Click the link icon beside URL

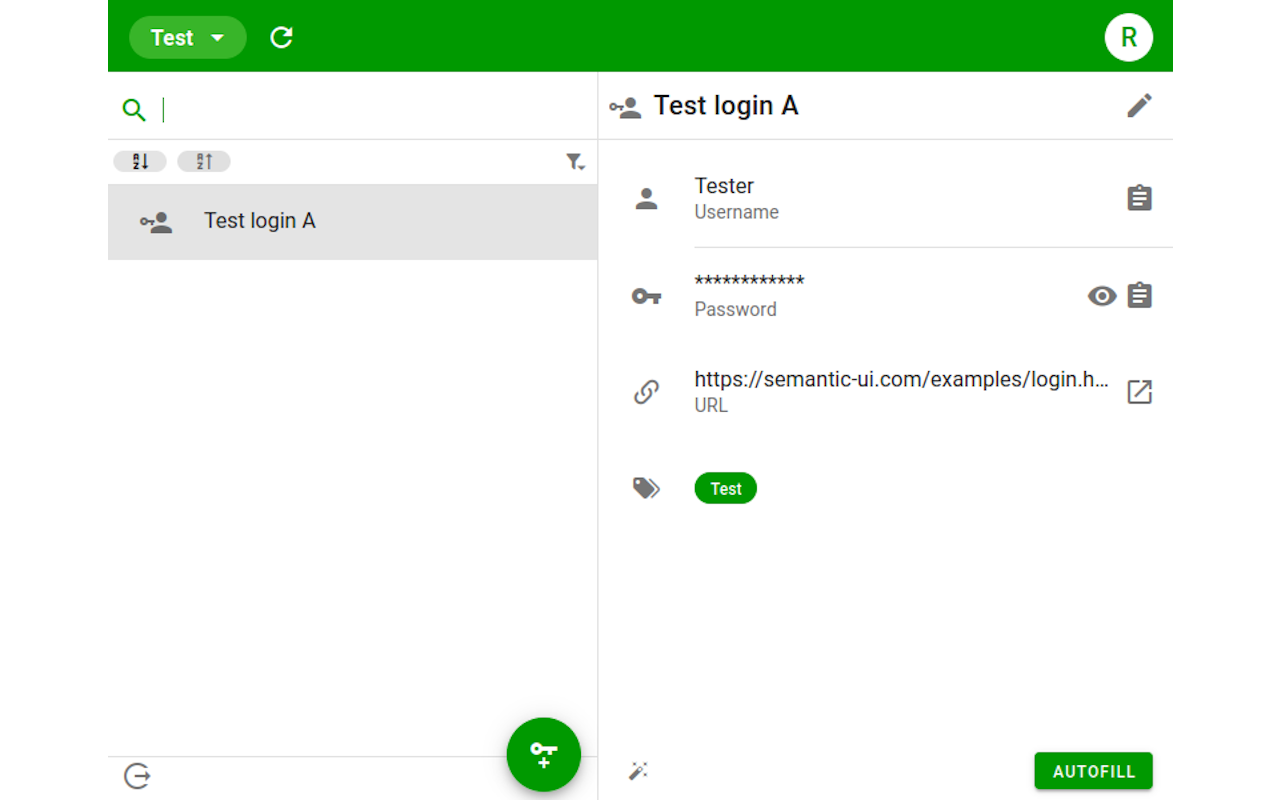(647, 392)
